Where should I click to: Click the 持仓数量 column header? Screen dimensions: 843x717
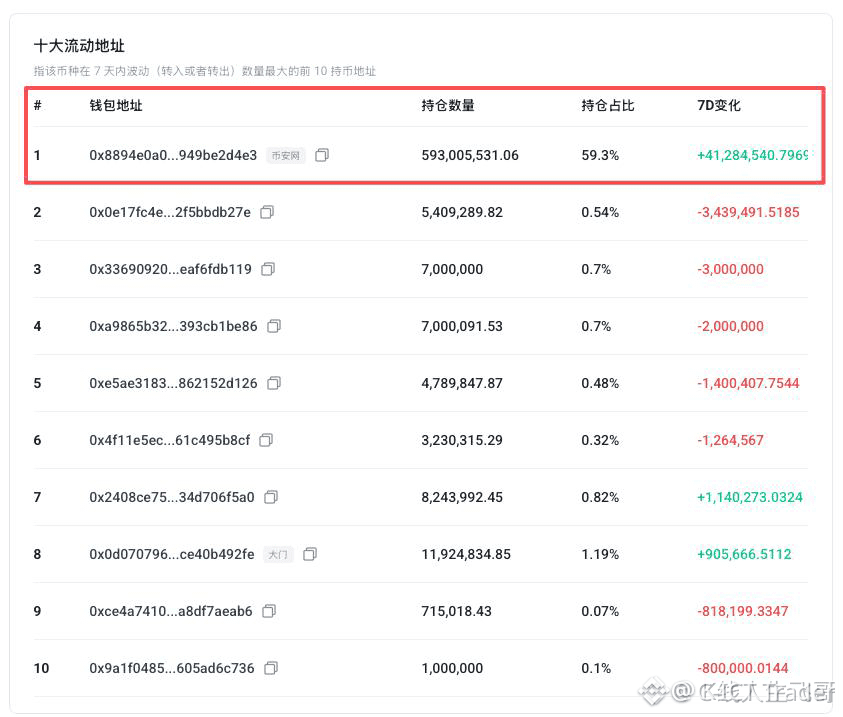tap(448, 105)
